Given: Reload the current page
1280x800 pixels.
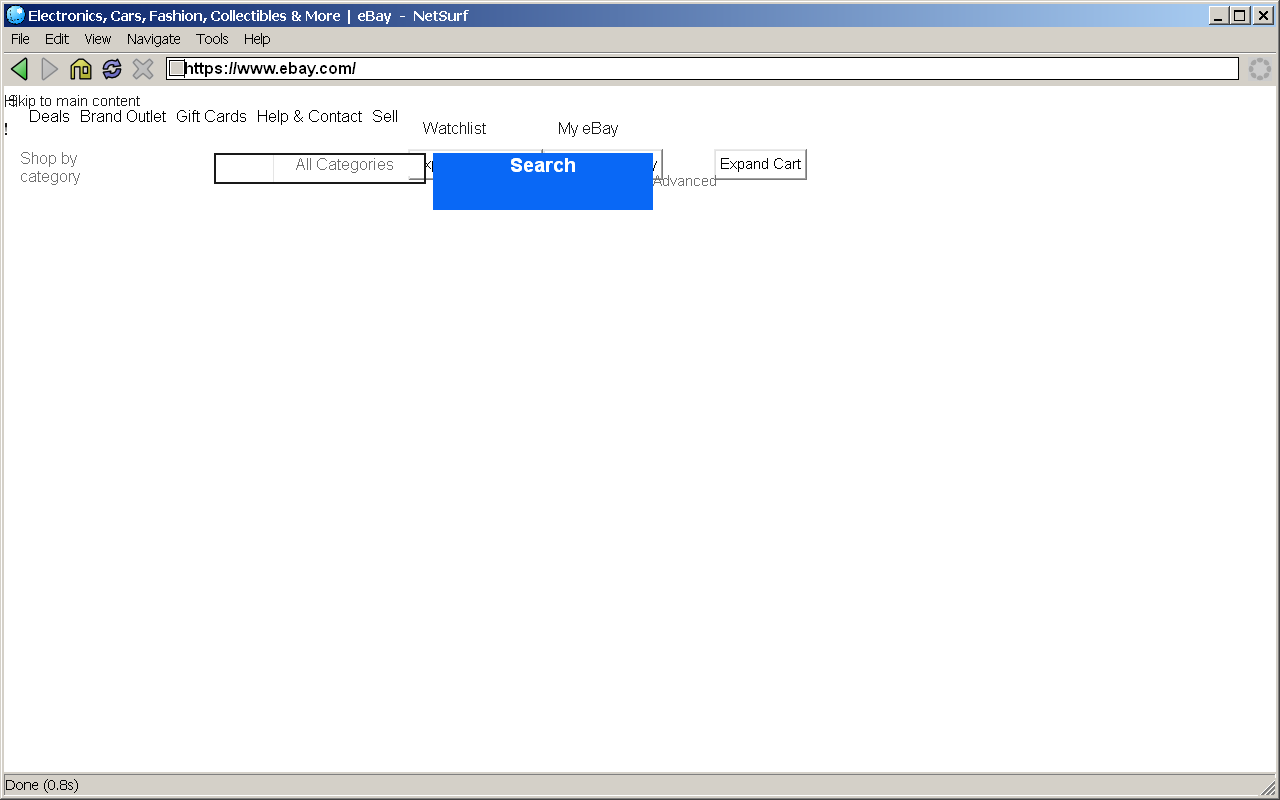Looking at the screenshot, I should click(x=112, y=69).
